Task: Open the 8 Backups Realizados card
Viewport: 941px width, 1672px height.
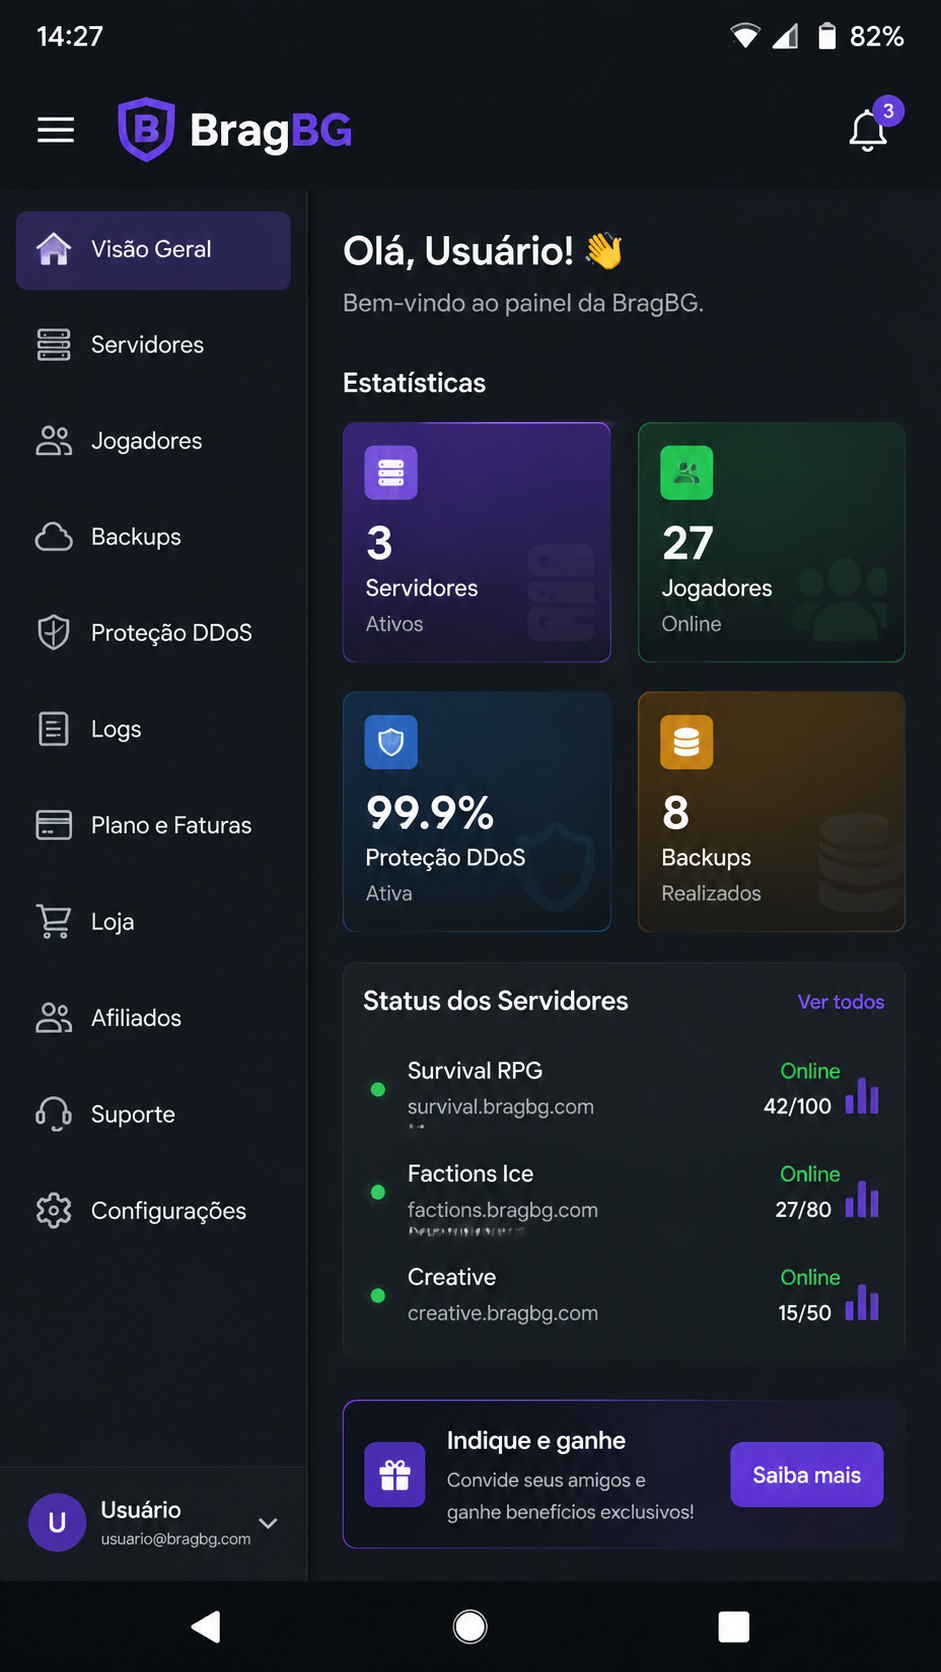Action: point(772,812)
